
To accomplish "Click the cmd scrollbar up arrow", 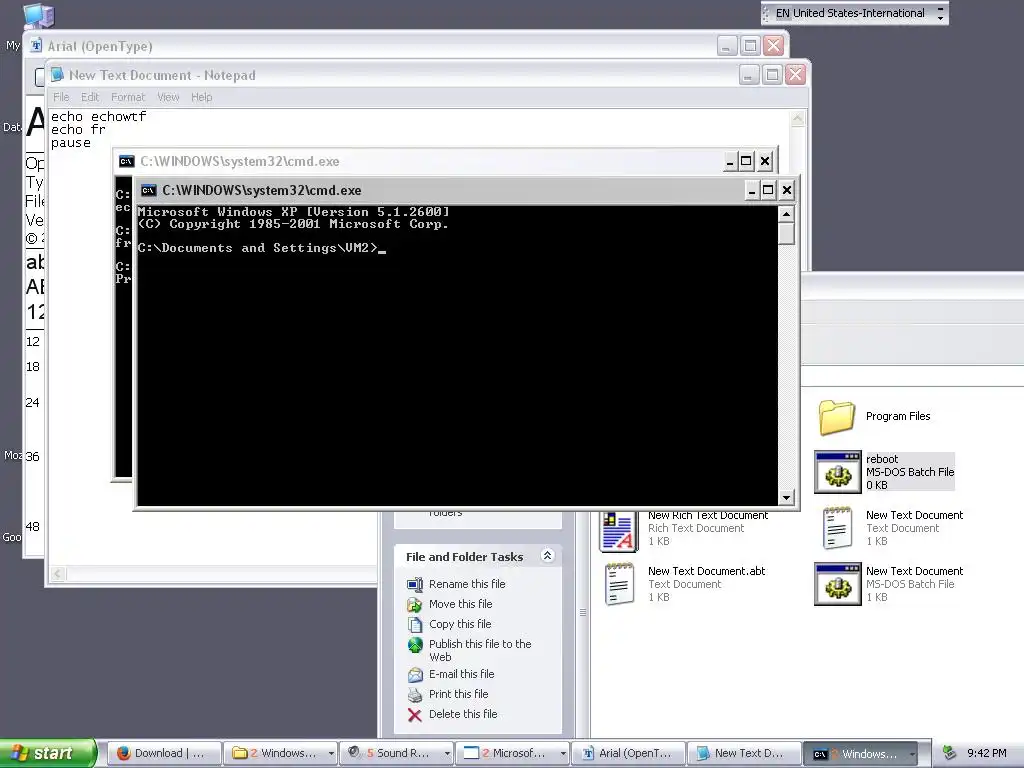I will coord(786,214).
